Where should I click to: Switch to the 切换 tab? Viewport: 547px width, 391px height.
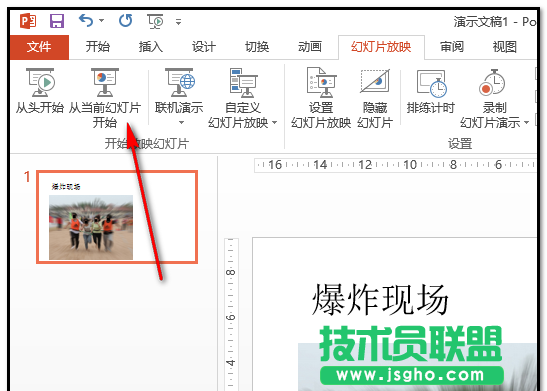(x=257, y=47)
